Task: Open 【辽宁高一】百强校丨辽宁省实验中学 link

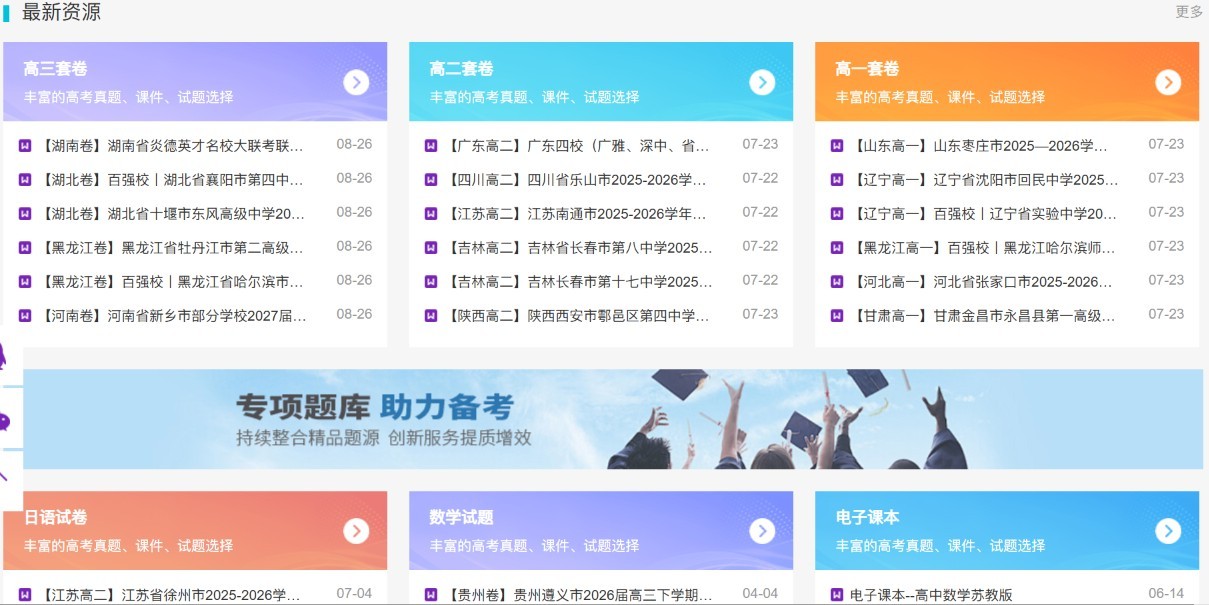Action: 984,214
